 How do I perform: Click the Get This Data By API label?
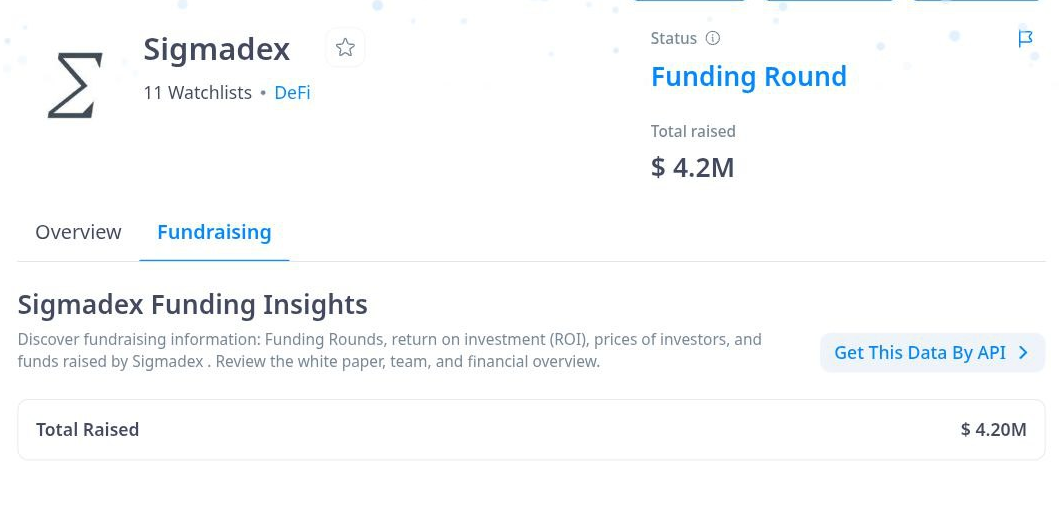point(920,352)
